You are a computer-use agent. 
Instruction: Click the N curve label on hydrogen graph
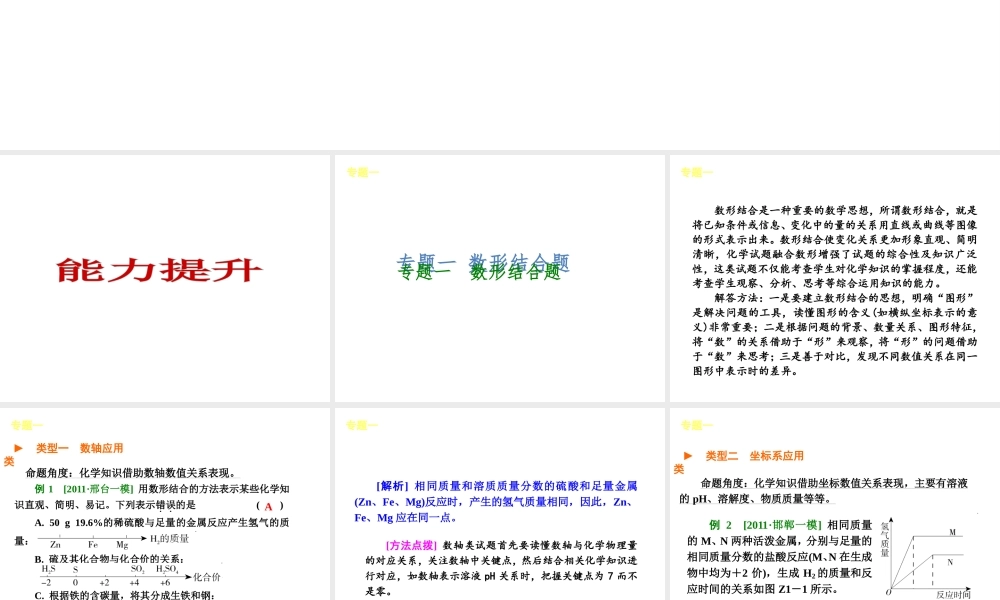click(x=950, y=562)
